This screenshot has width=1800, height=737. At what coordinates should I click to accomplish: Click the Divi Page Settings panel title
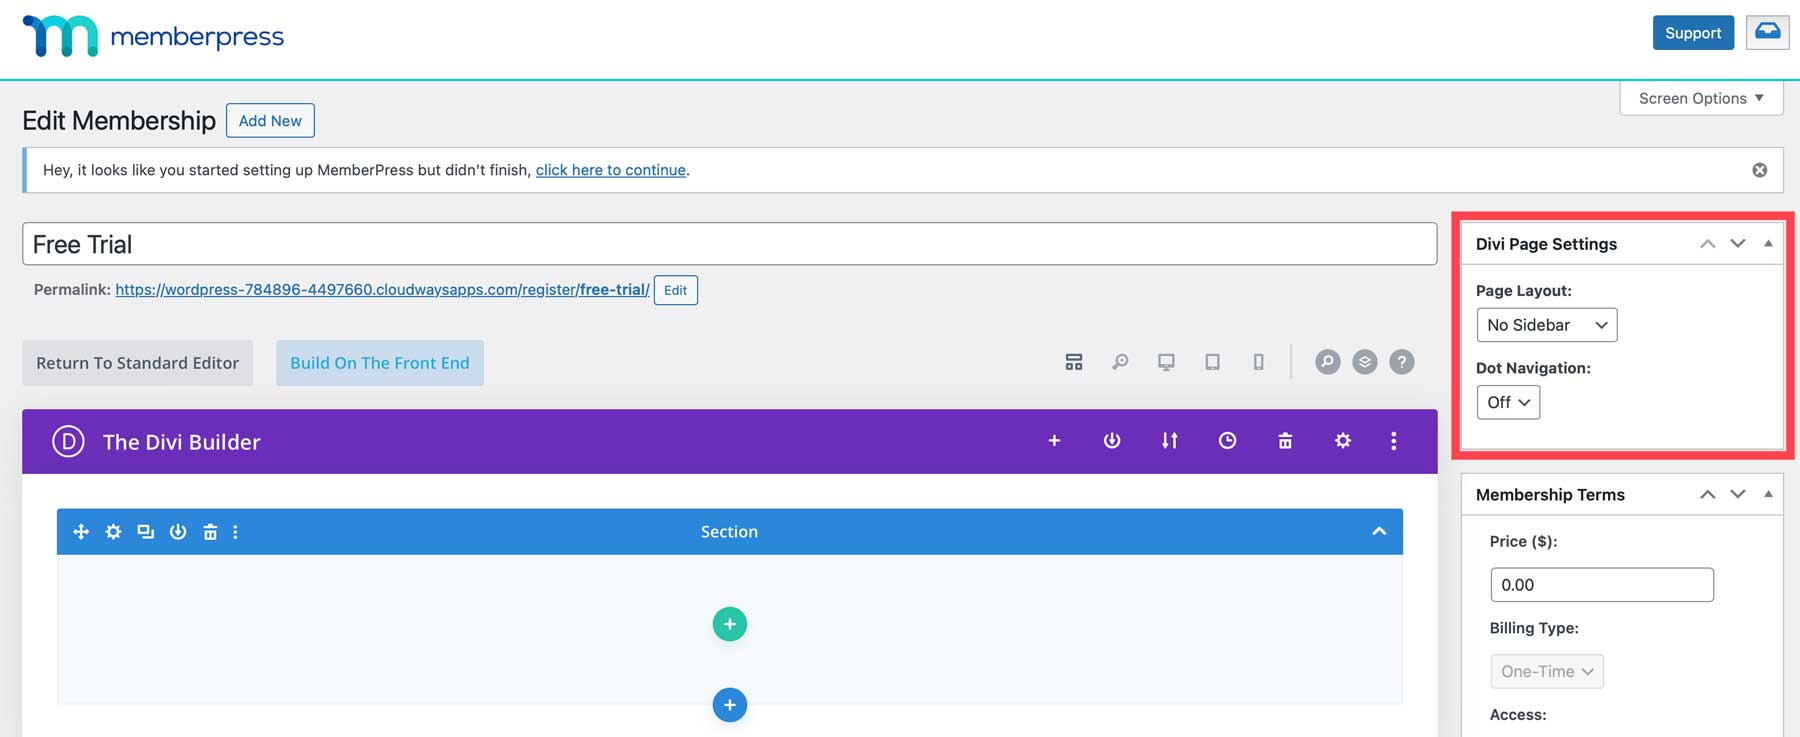click(x=1546, y=244)
